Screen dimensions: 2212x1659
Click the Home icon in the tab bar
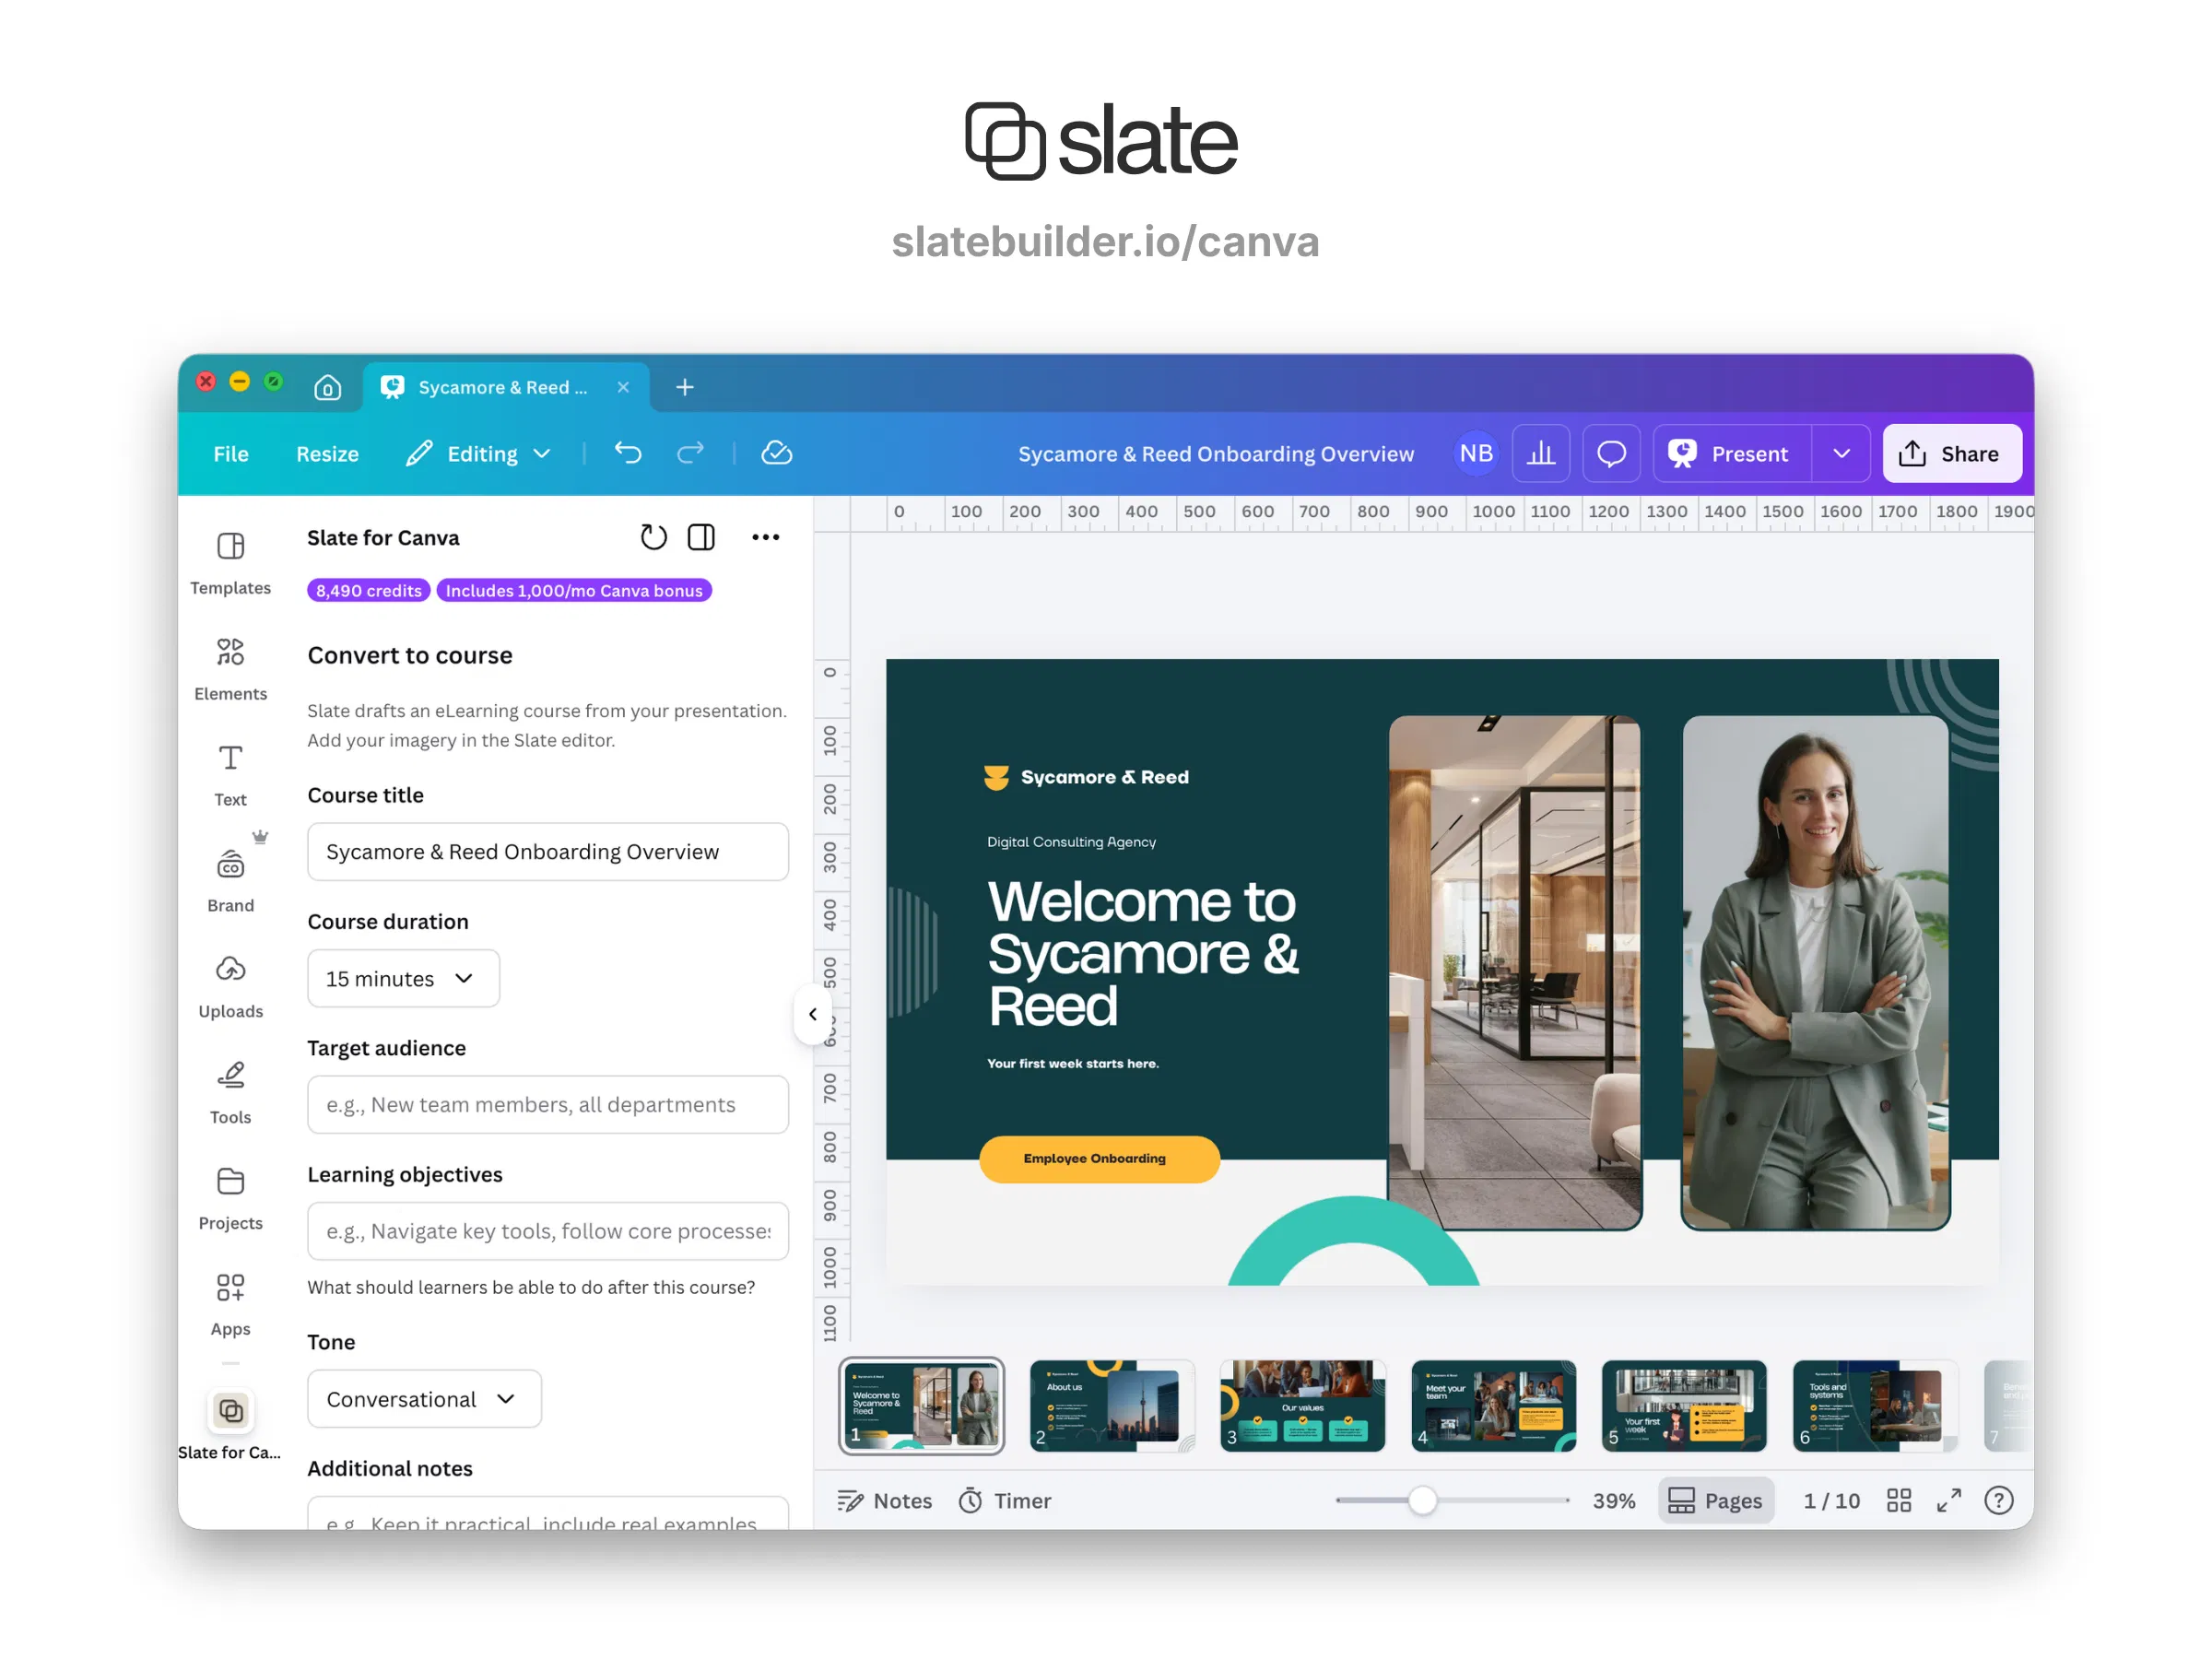tap(327, 387)
